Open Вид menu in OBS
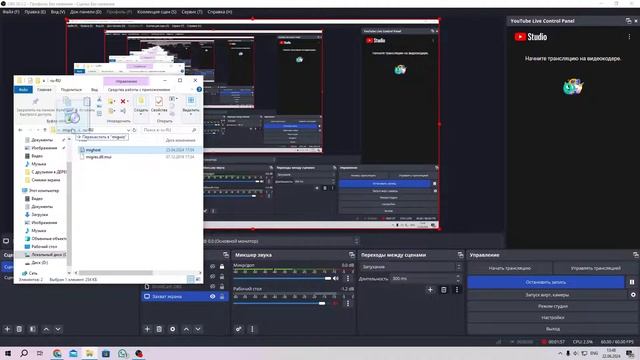This screenshot has height=360, width=640. (58, 12)
